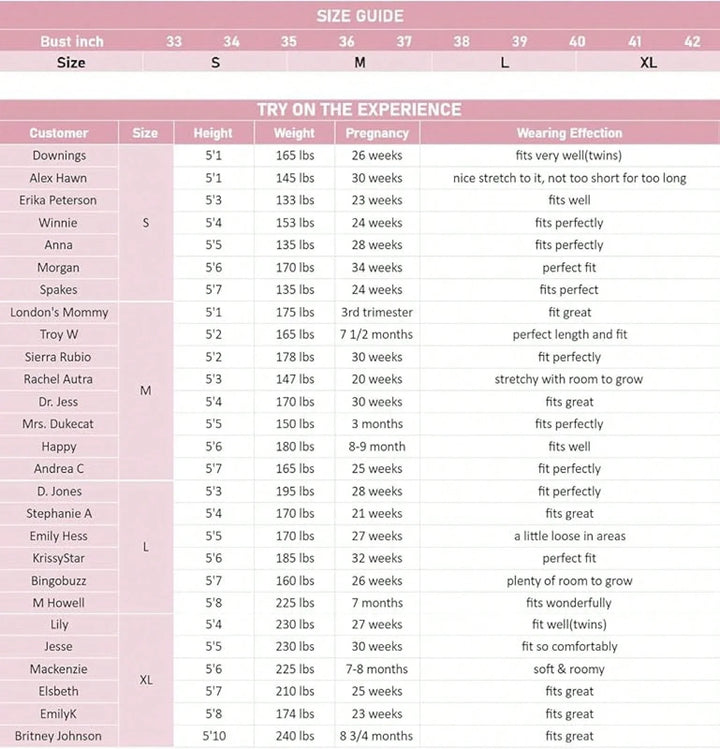Select the Height column header
720x749 pixels.
[x=213, y=133]
